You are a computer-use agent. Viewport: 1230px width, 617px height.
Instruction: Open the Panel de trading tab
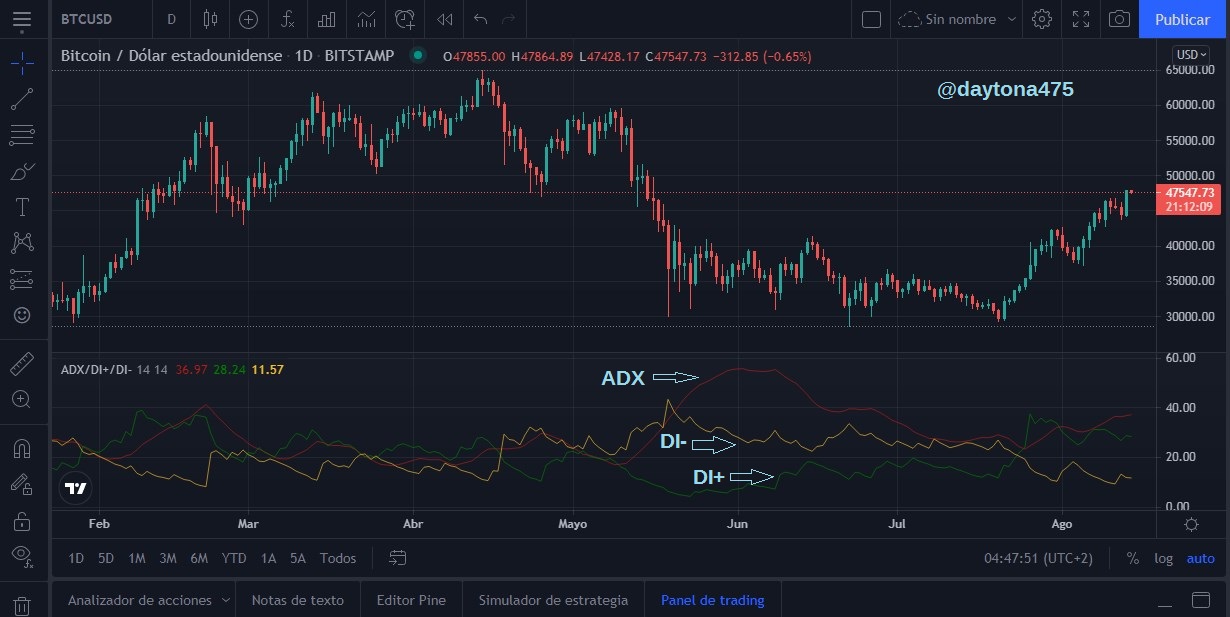(x=712, y=600)
